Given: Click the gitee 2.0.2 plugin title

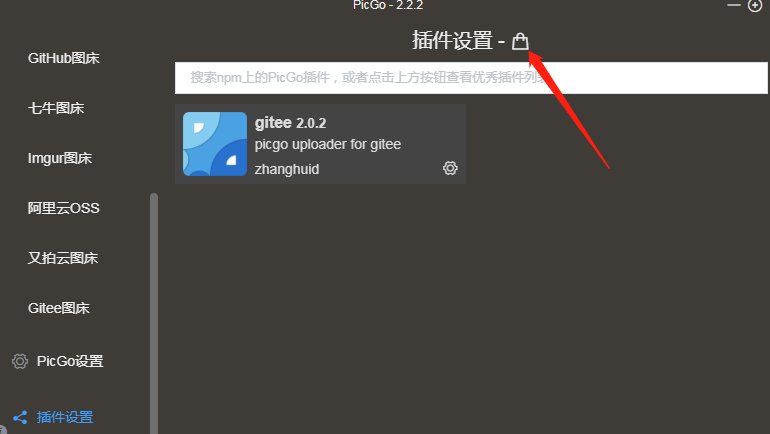Looking at the screenshot, I should 290,123.
